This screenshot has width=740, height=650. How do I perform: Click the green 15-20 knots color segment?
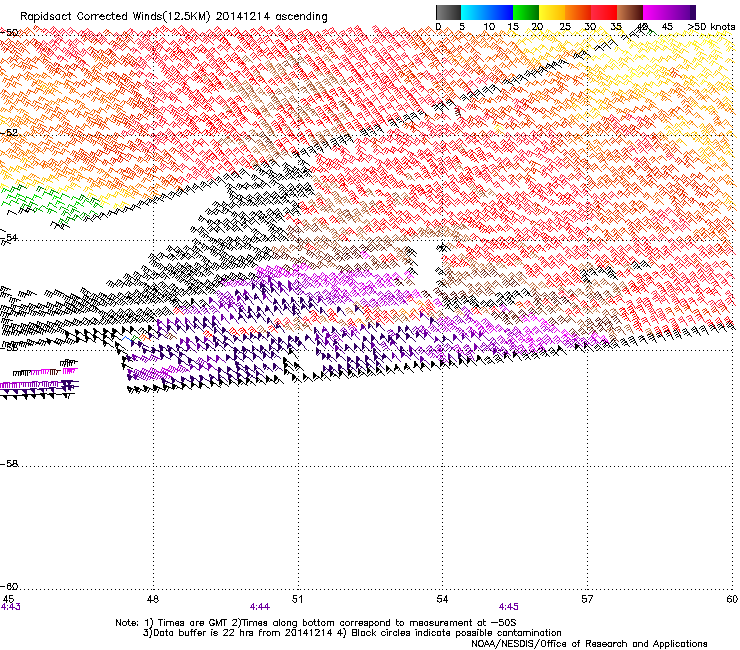[526, 12]
